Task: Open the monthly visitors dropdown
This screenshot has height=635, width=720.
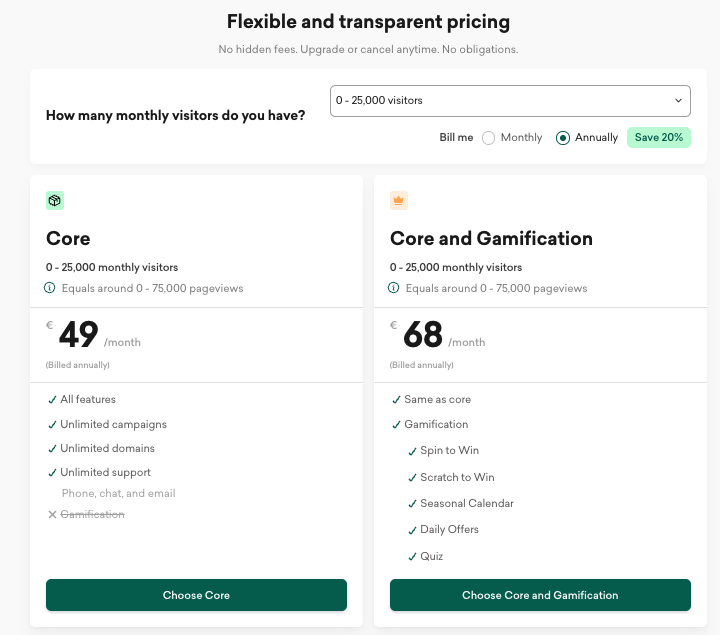Action: 510,101
